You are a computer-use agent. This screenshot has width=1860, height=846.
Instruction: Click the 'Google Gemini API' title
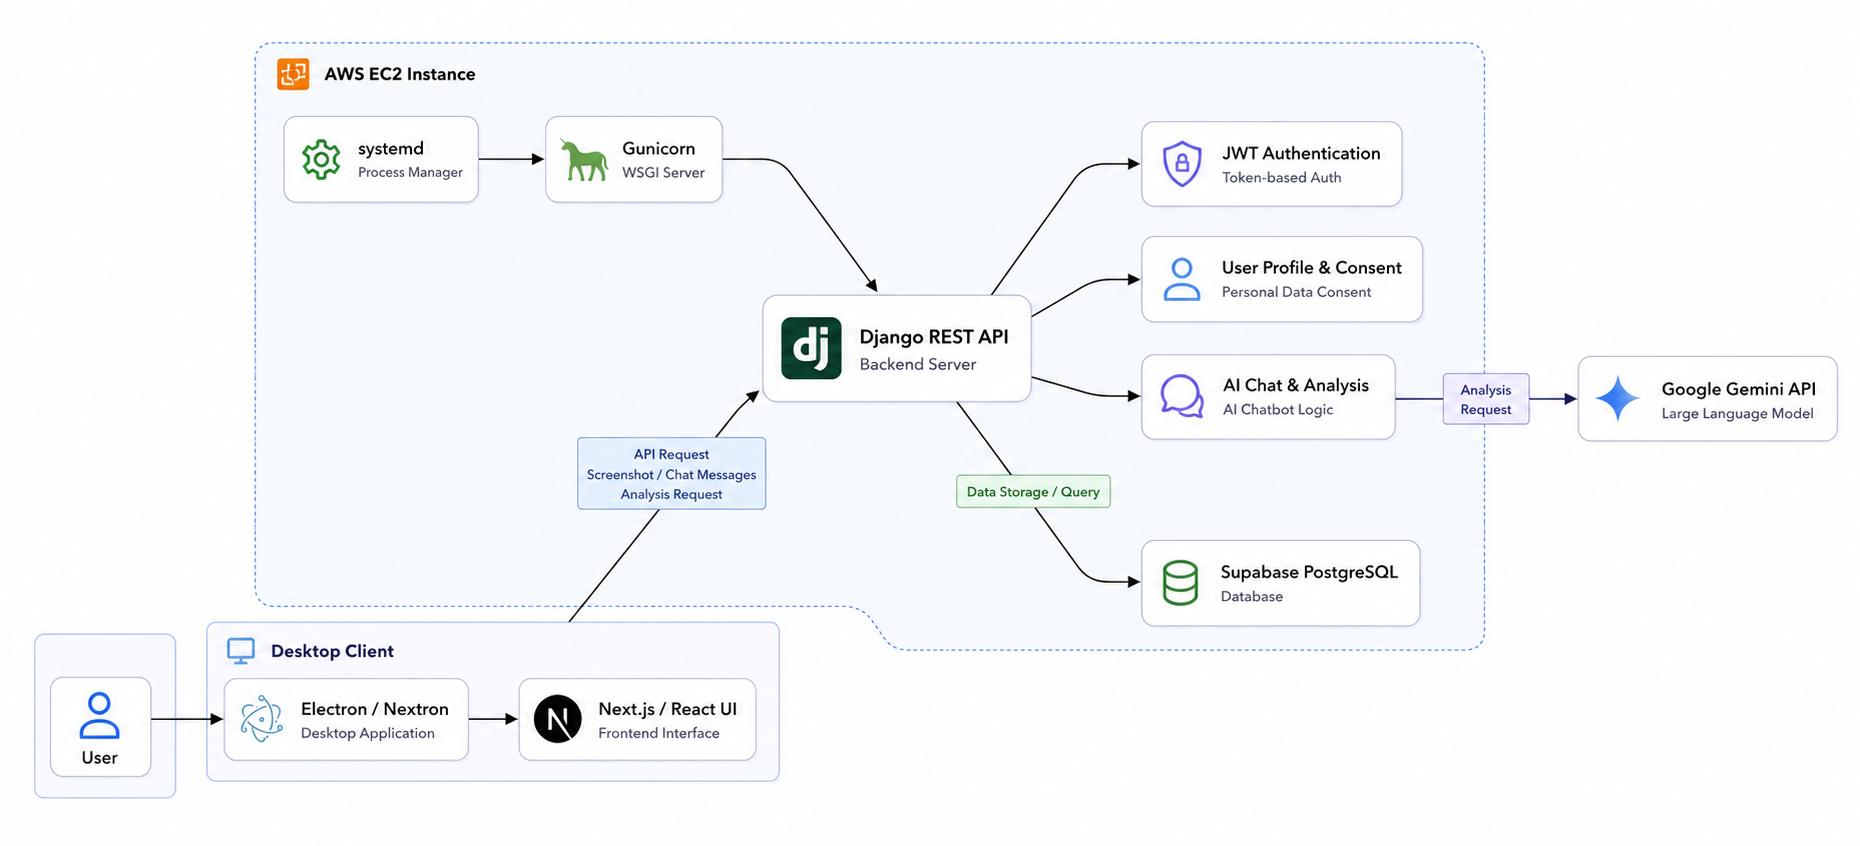tap(1739, 389)
